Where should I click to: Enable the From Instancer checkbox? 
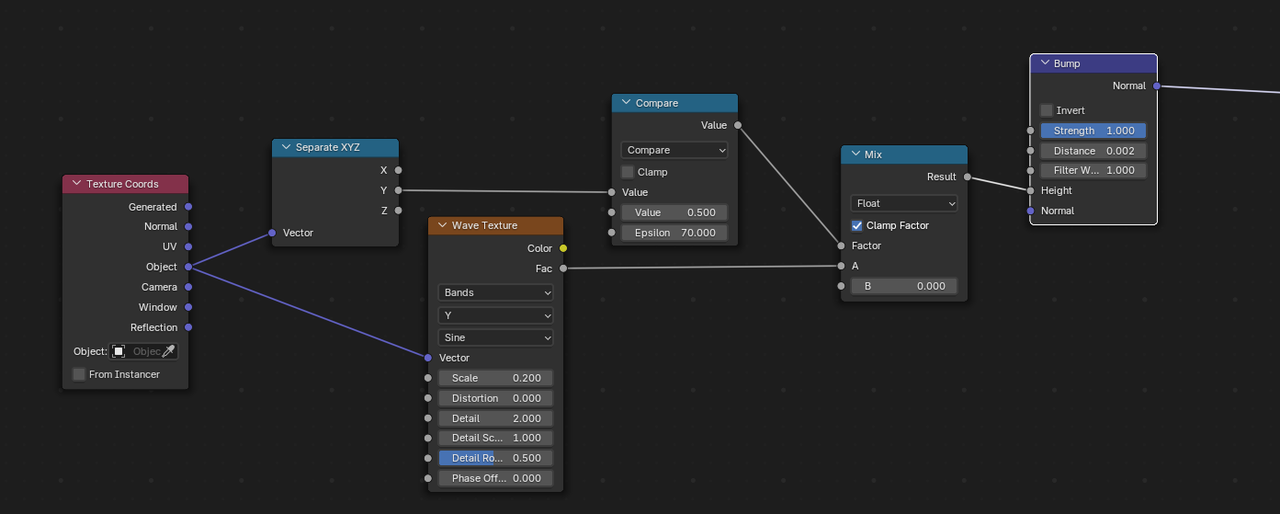click(x=80, y=374)
